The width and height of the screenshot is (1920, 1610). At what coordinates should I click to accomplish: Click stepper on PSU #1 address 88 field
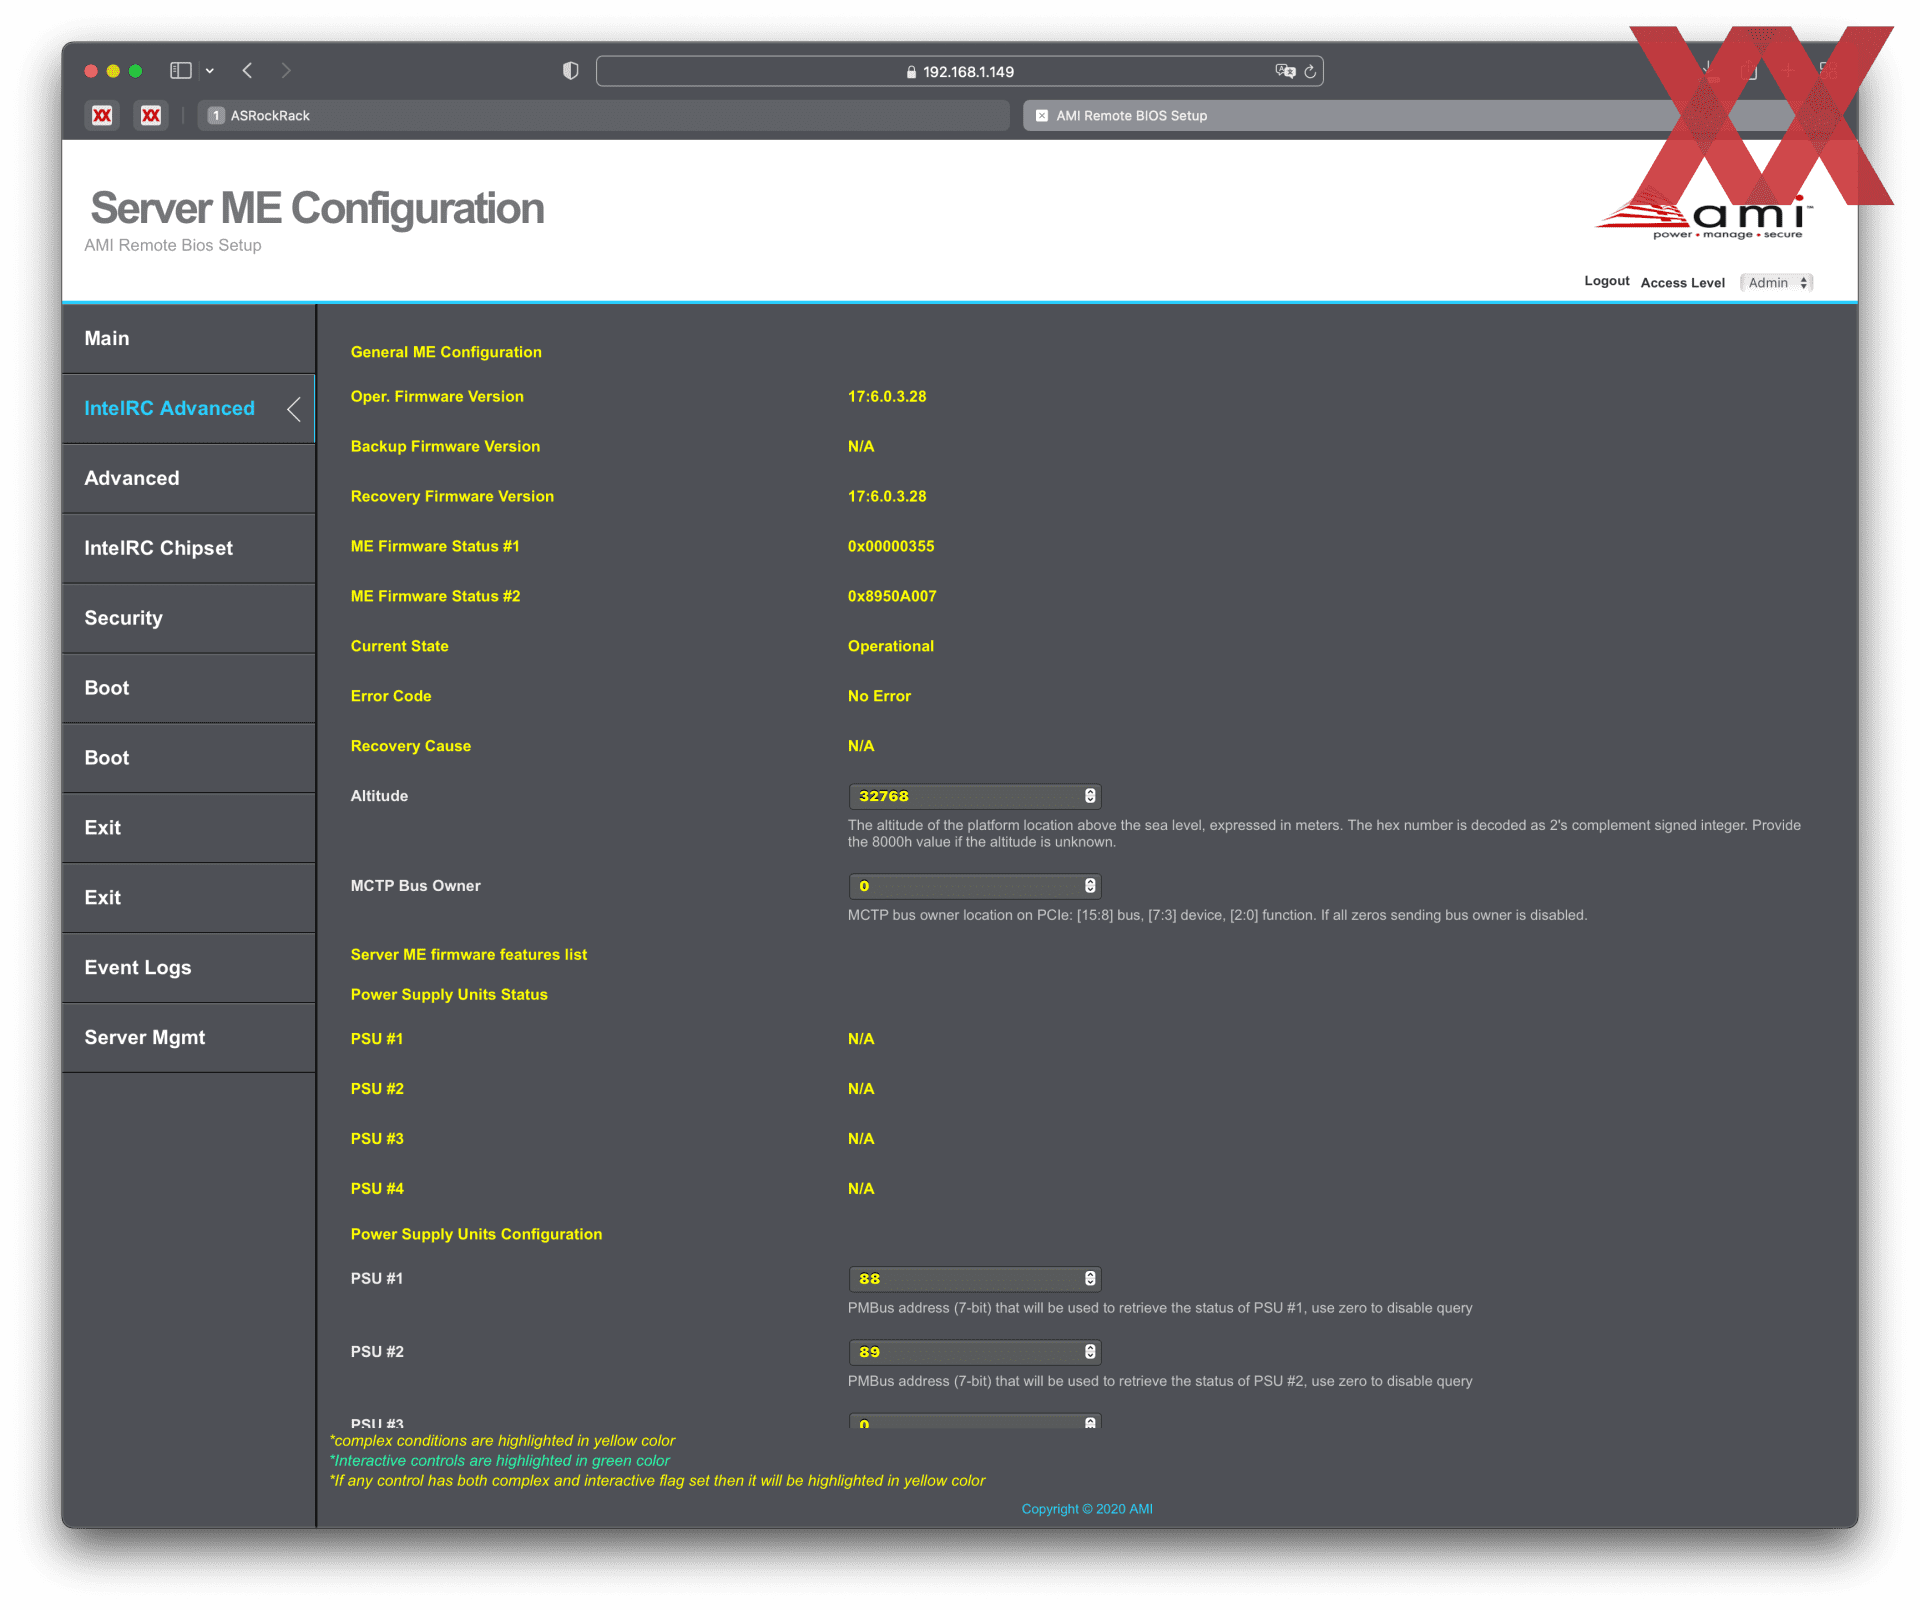[1090, 1279]
